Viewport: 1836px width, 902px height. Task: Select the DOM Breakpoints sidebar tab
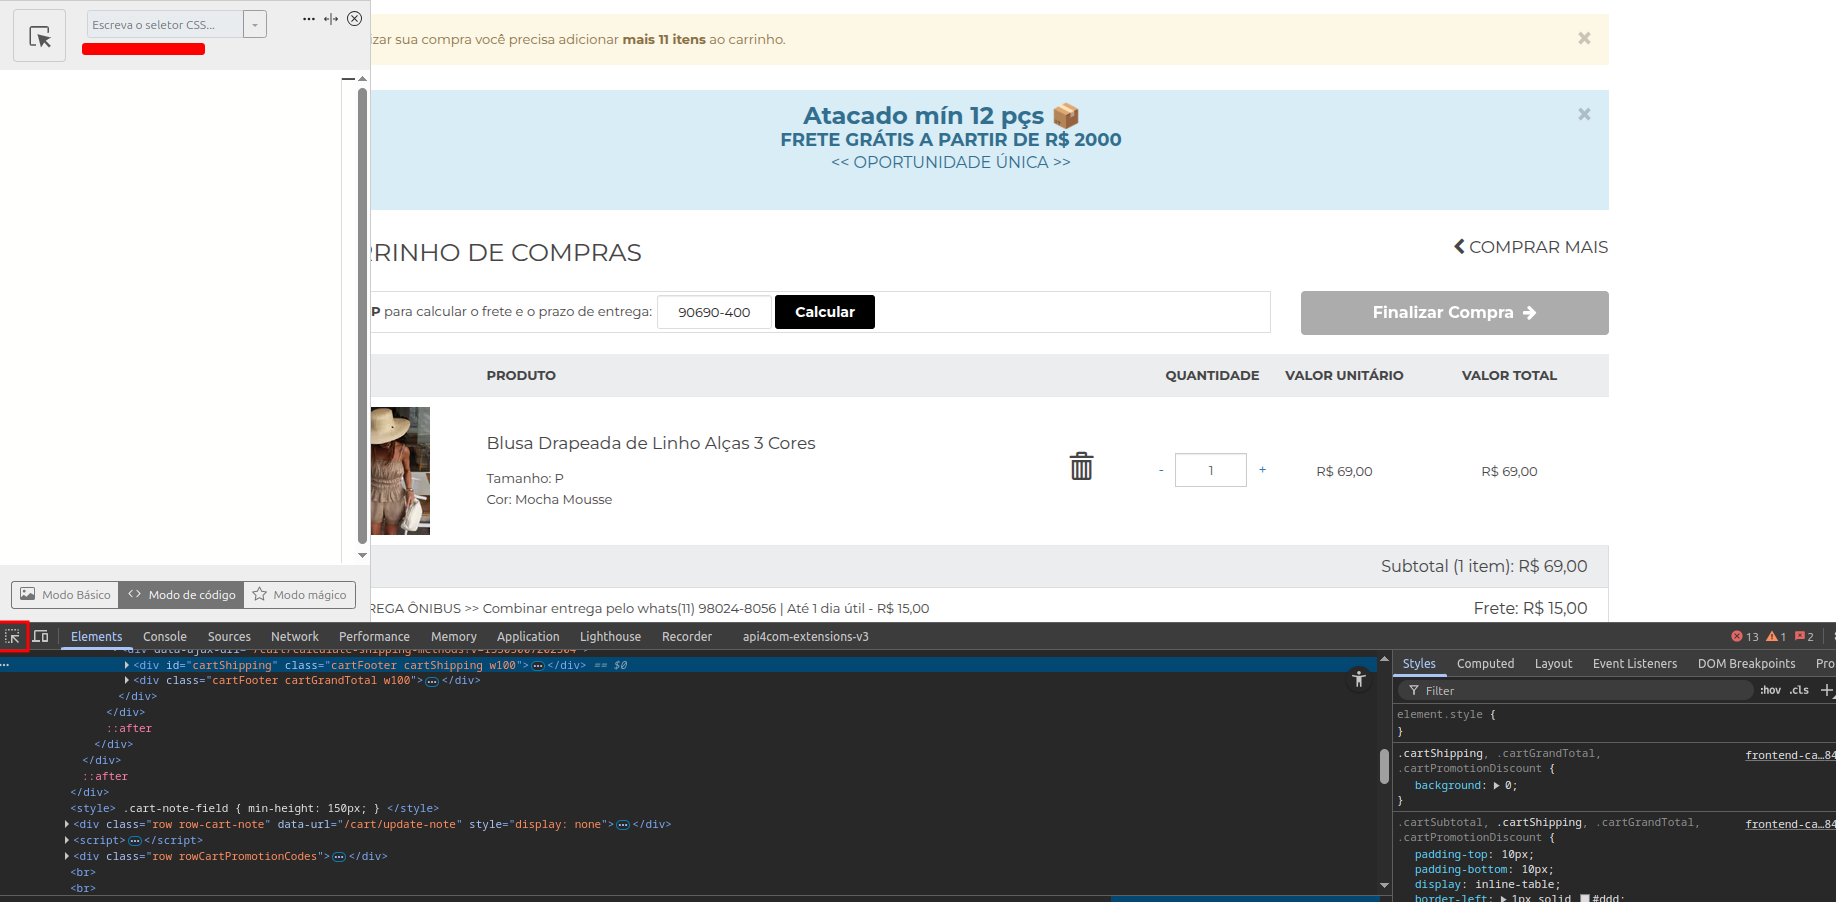[x=1746, y=663]
